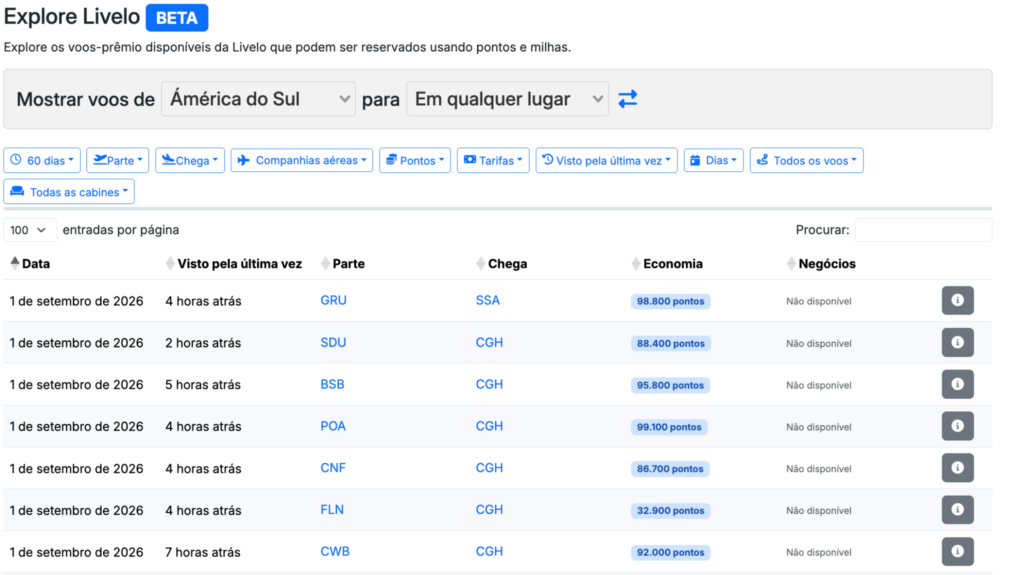Open CGH link in FLN row
Image resolution: width=1024 pixels, height=575 pixels.
[489, 510]
